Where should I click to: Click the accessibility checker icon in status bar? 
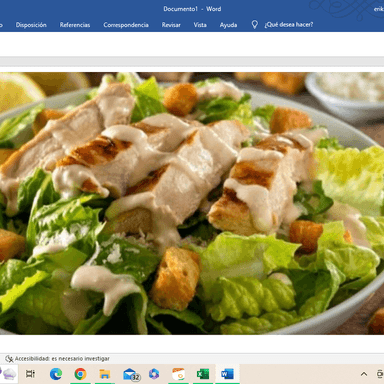pyautogui.click(x=9, y=359)
